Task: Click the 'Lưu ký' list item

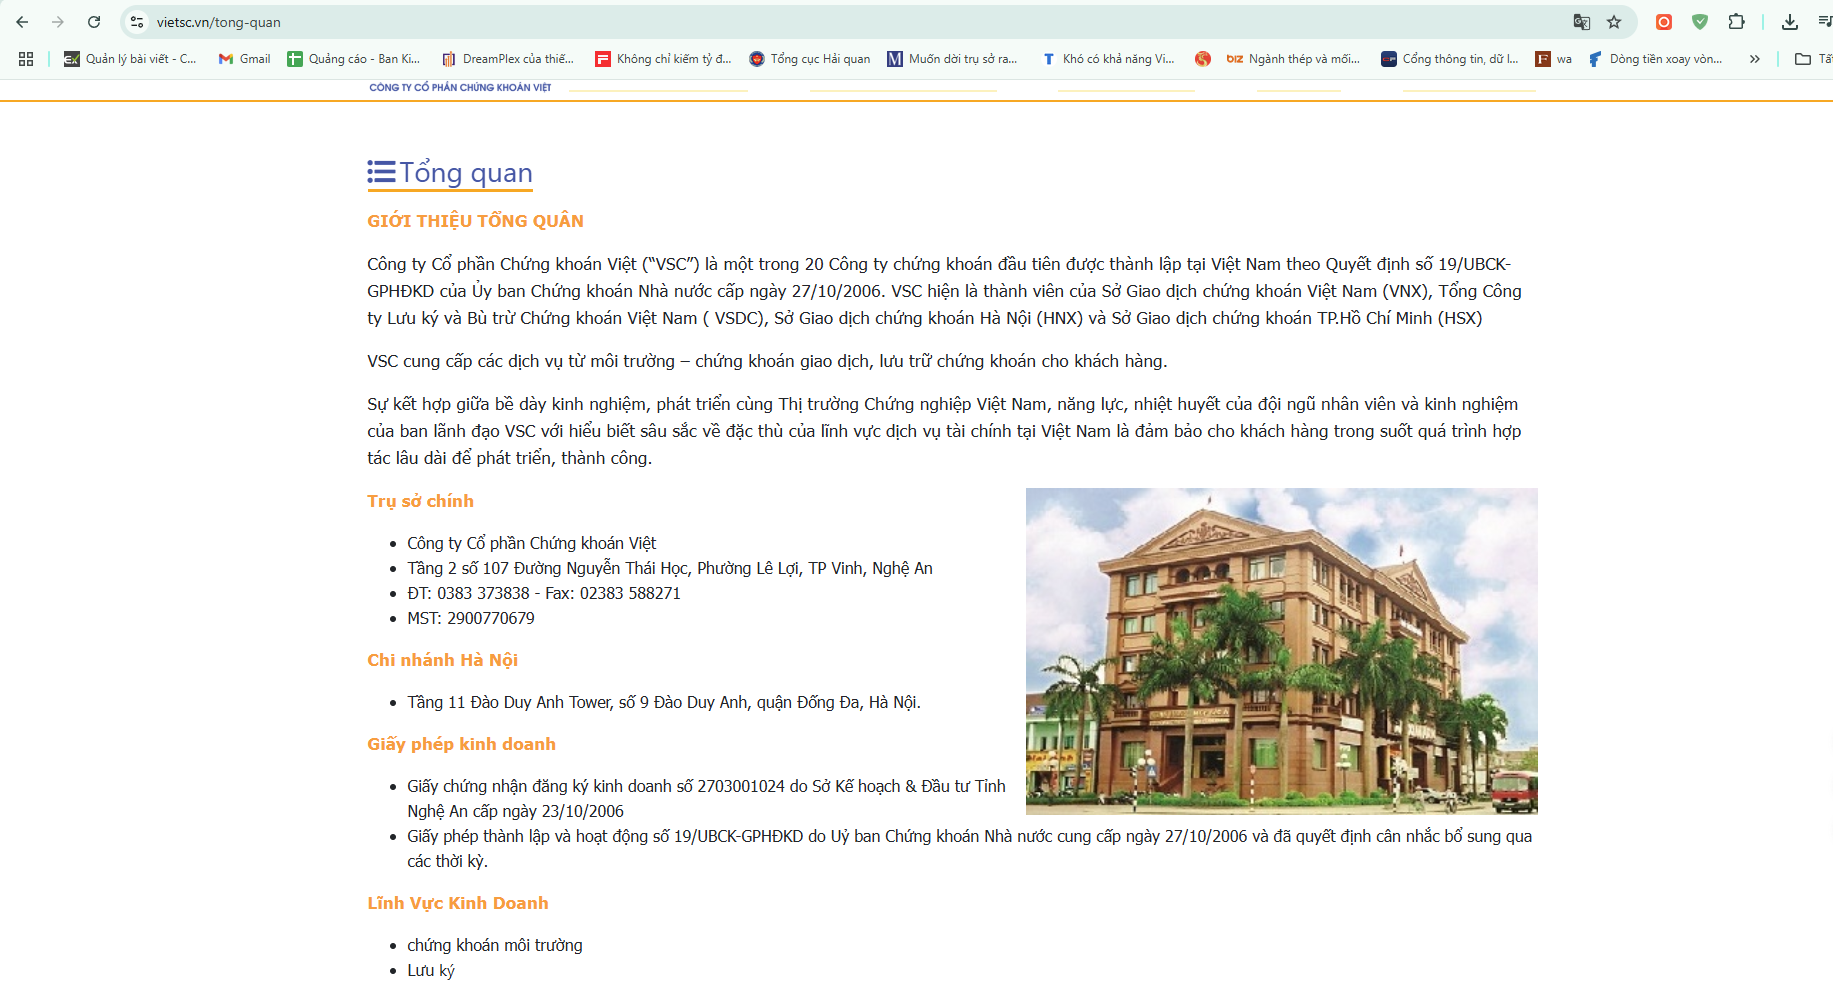Action: pyautogui.click(x=431, y=970)
